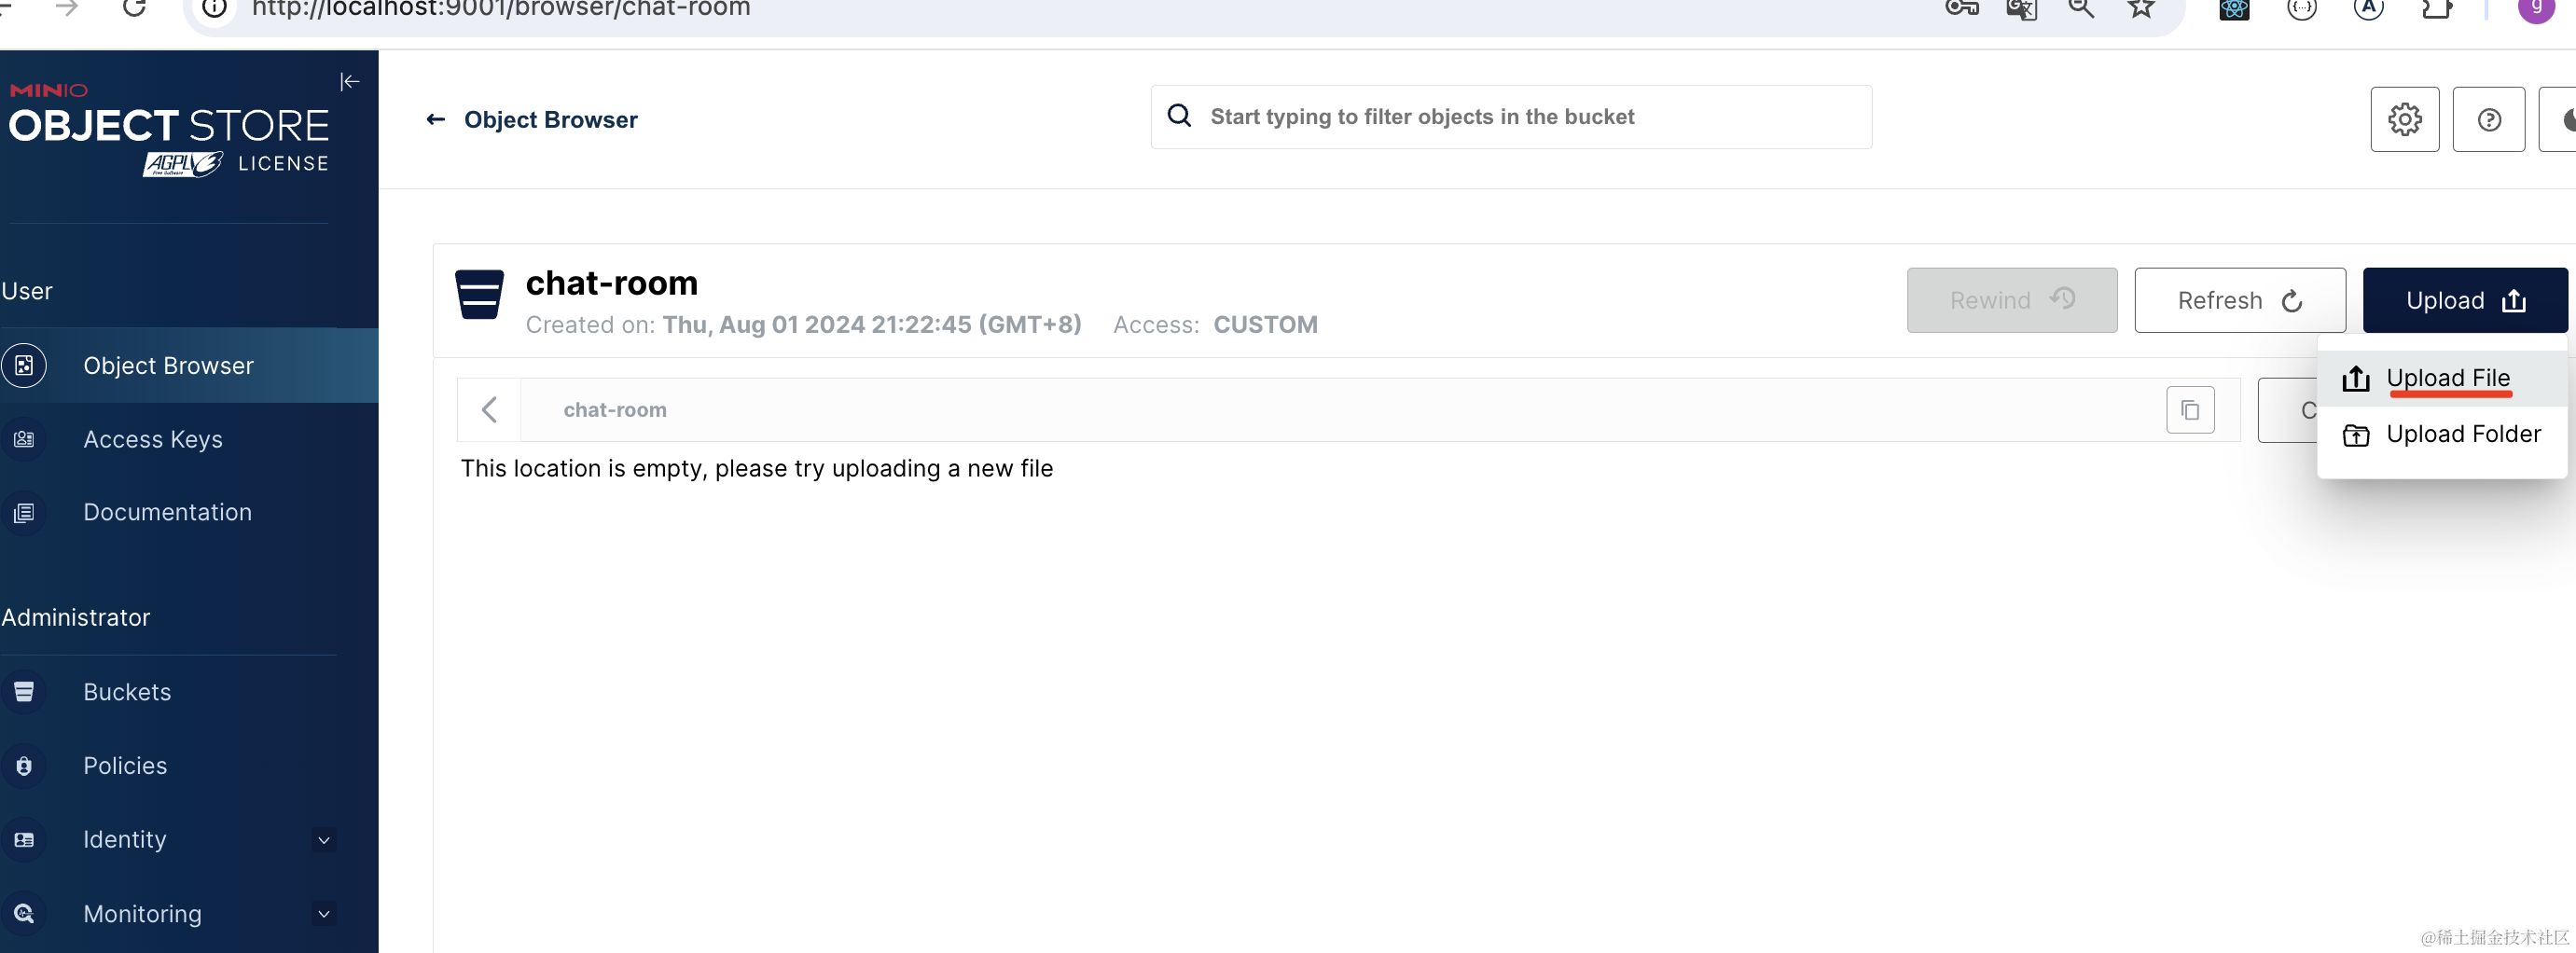
Task: Copy the chat-room path with the copy icon
Action: click(2189, 410)
